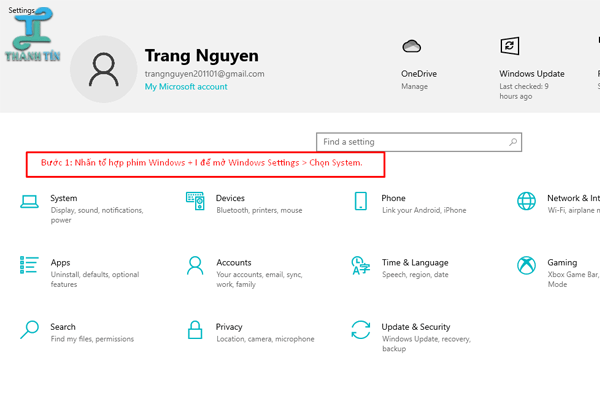Open Update & Security icon
The height and width of the screenshot is (400, 600).
[x=361, y=329]
